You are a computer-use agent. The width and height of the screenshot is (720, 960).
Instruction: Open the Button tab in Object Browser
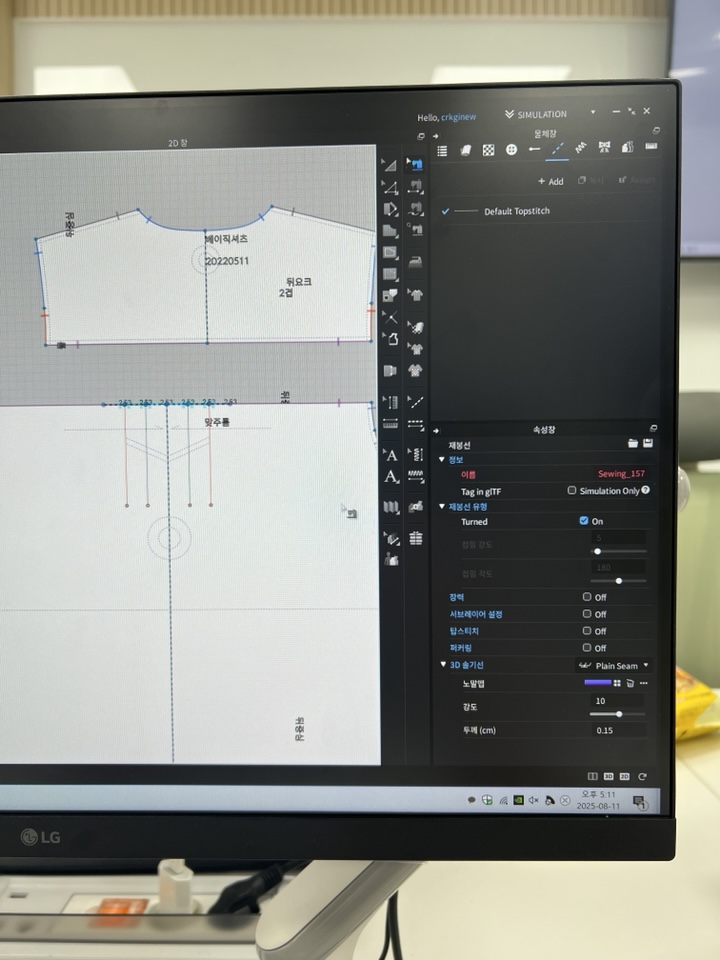[511, 150]
